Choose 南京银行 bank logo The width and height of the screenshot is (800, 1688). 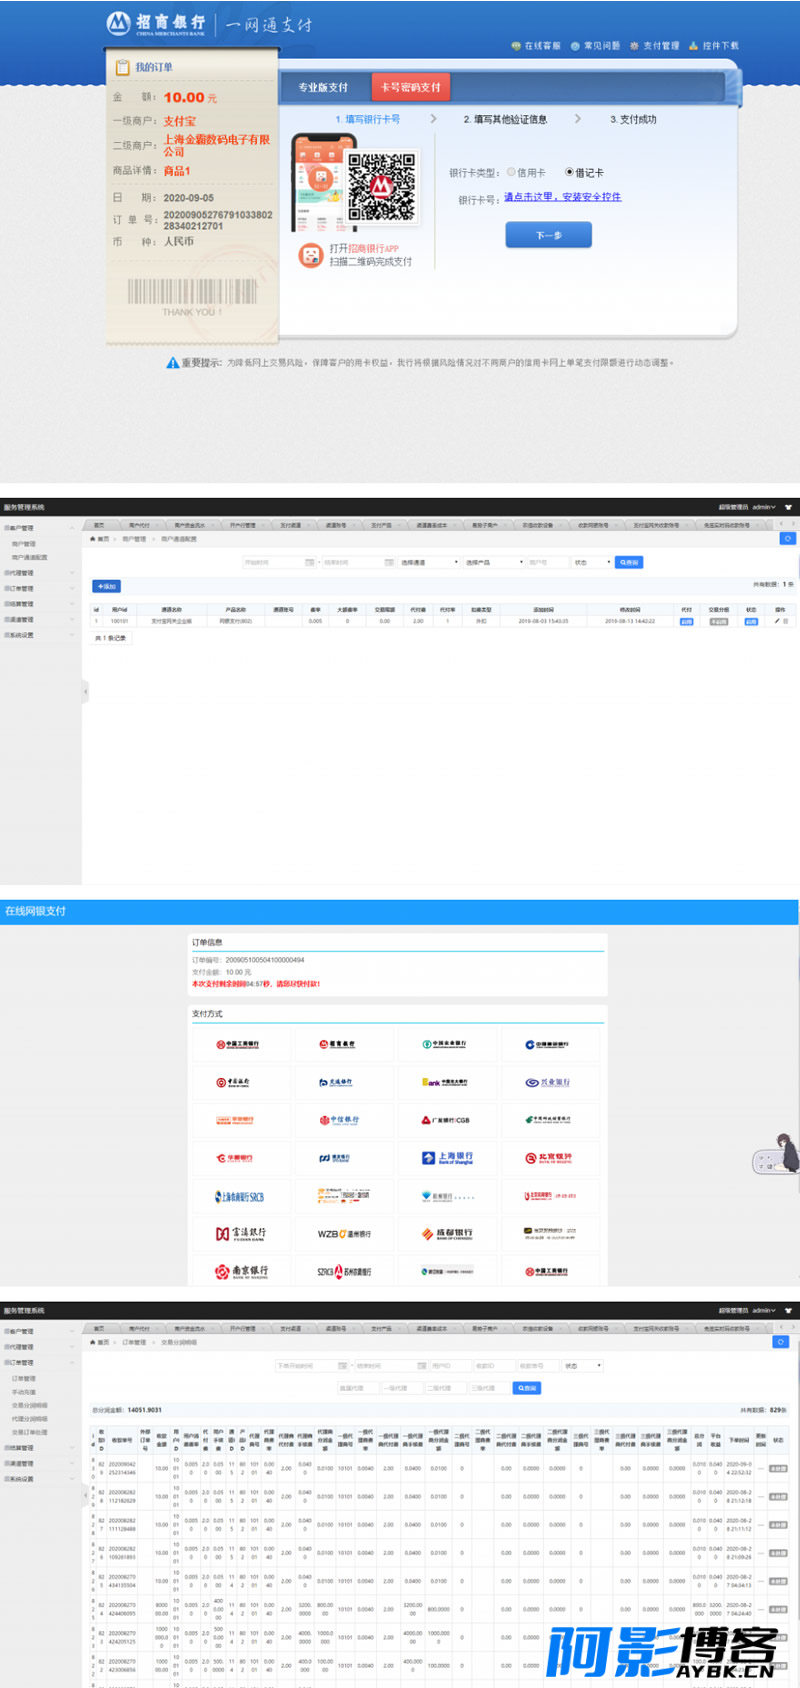(241, 1271)
